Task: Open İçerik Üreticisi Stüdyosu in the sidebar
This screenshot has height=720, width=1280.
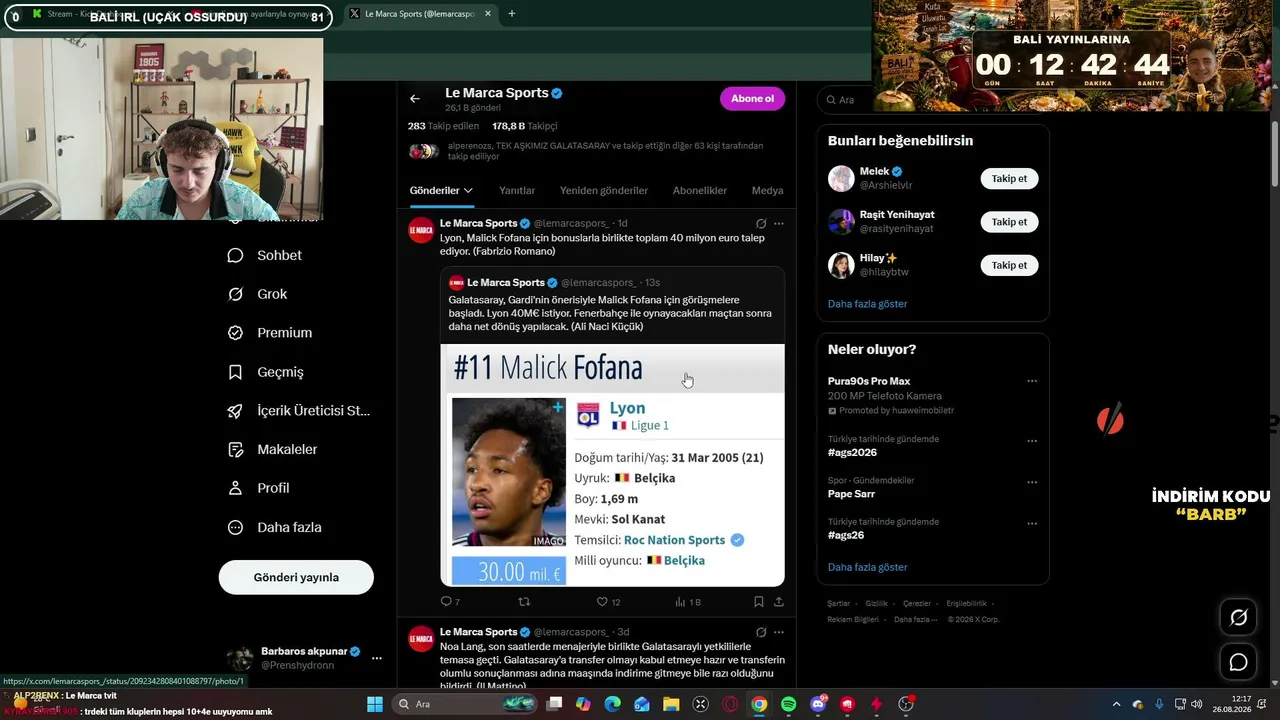Action: pos(299,411)
